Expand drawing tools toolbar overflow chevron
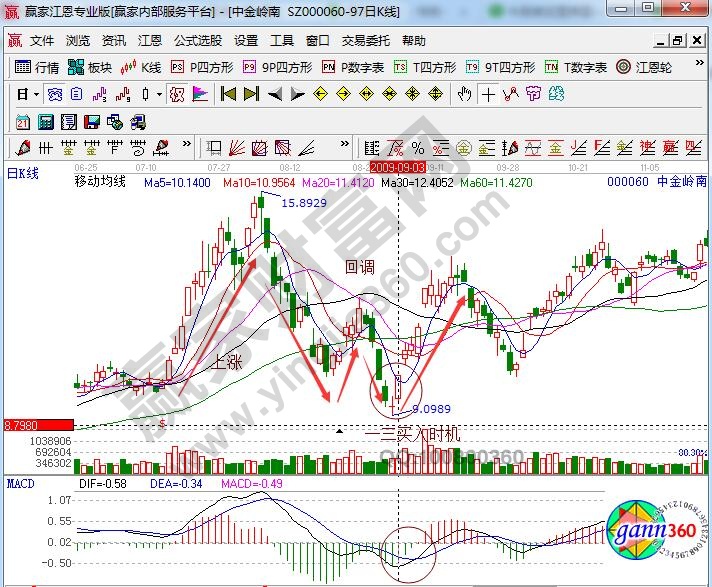The image size is (712, 587). (186, 144)
